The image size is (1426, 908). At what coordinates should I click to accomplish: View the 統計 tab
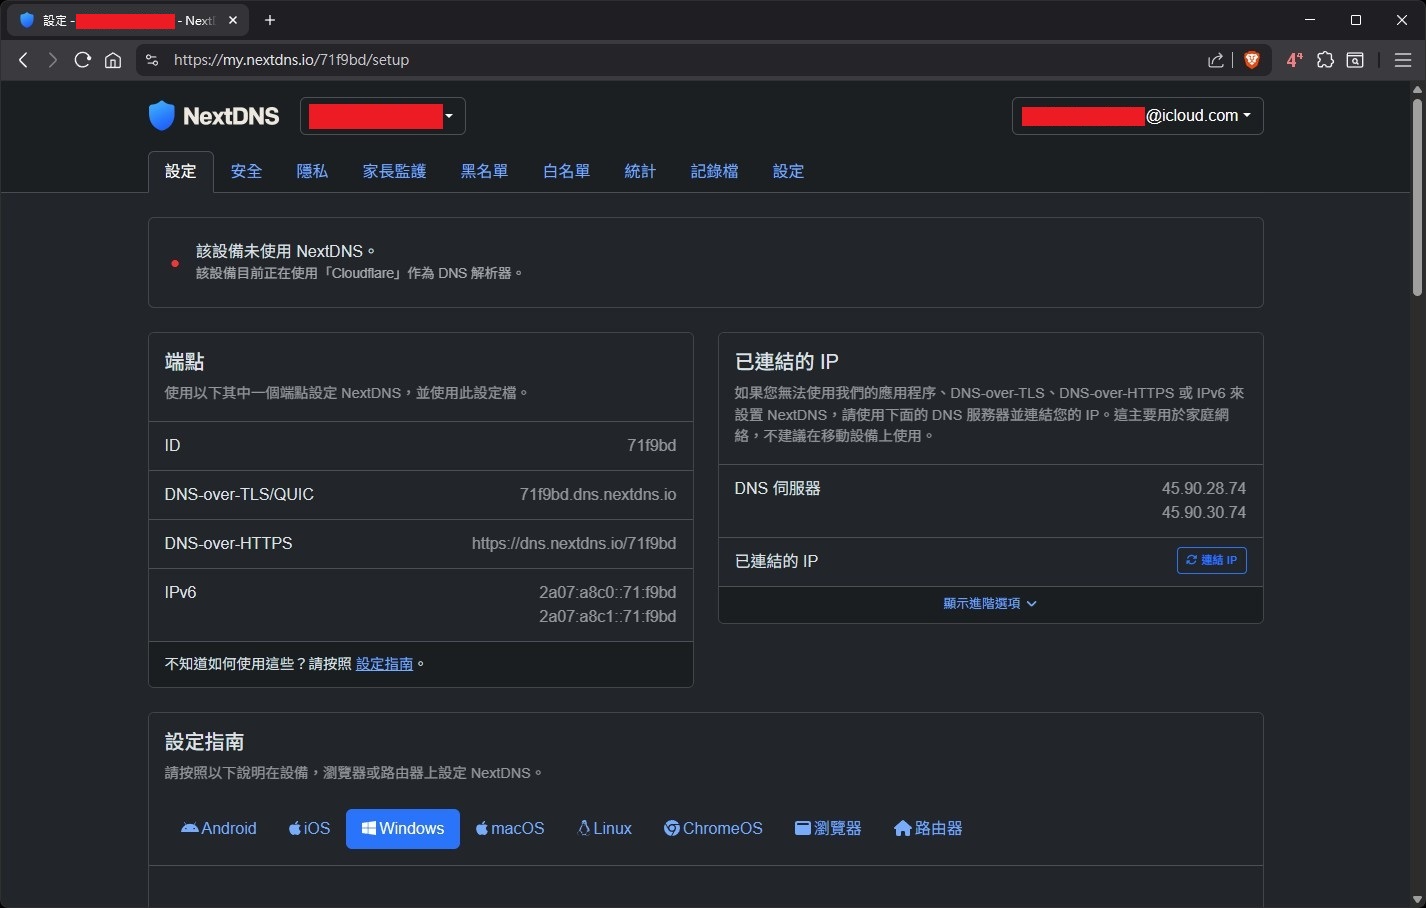click(640, 171)
